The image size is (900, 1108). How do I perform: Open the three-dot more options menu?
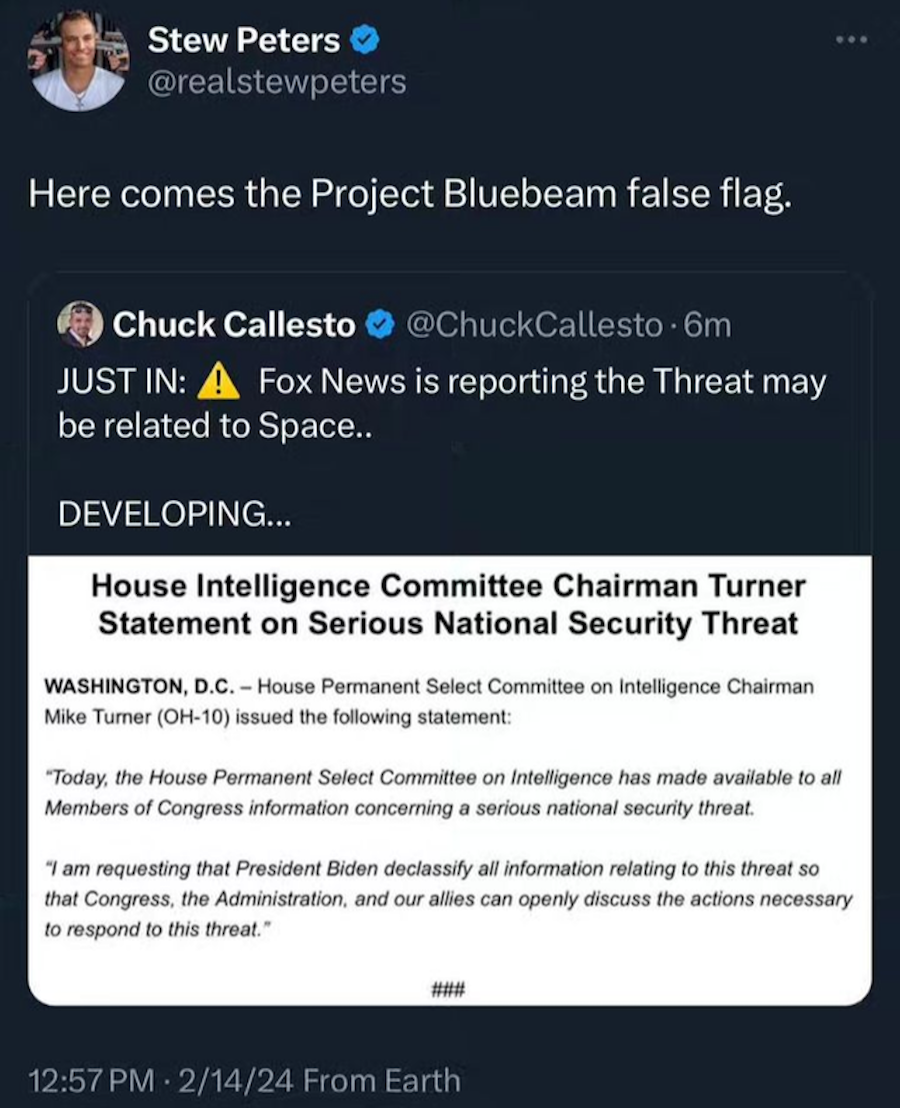point(851,40)
